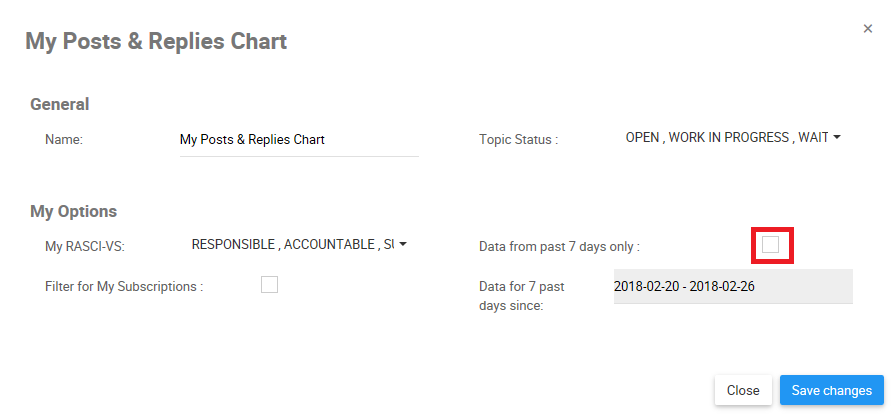Click the My RASCI-VS: label

pos(84,246)
